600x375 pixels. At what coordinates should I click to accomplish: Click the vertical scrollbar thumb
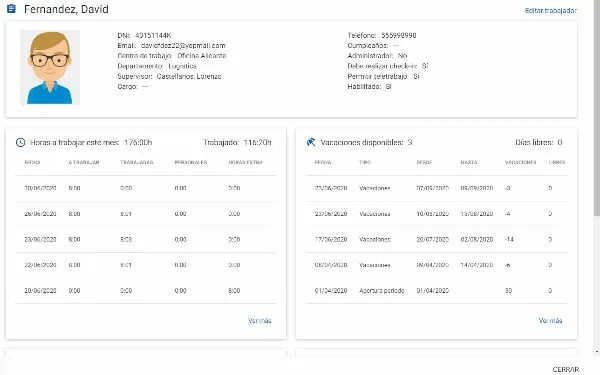597,107
